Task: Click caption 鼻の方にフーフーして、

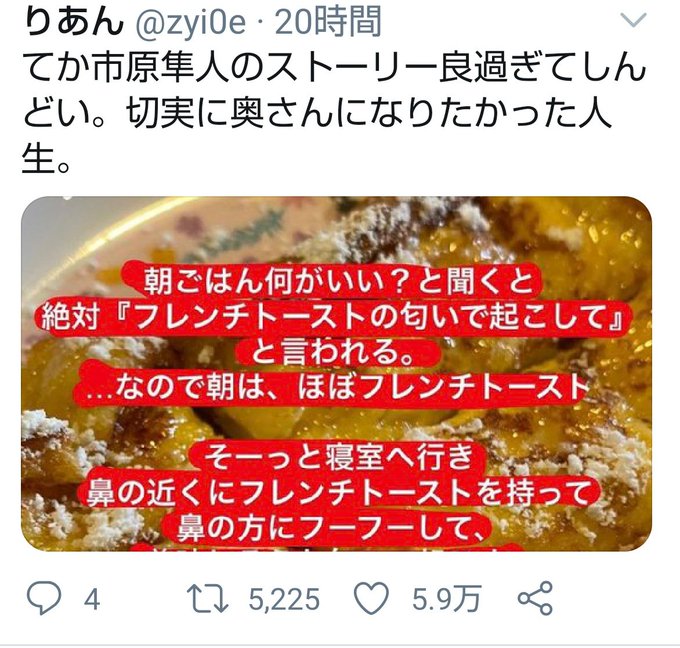Action: pyautogui.click(x=331, y=527)
